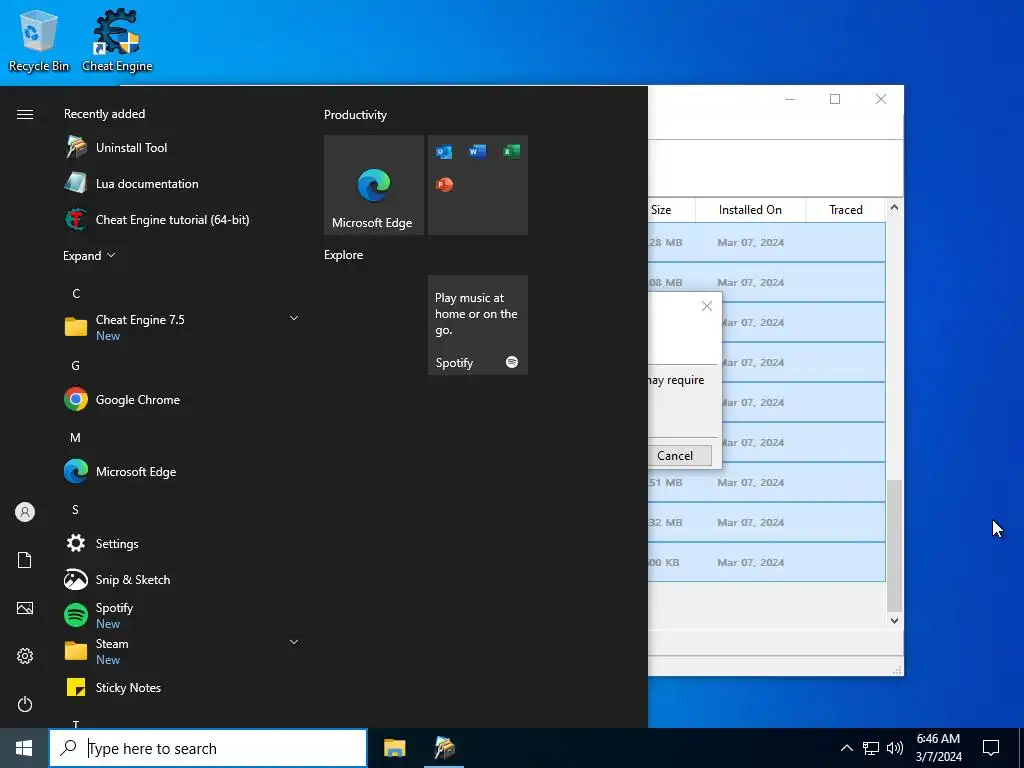Focus the taskbar search box
This screenshot has width=1024, height=768.
click(x=208, y=748)
